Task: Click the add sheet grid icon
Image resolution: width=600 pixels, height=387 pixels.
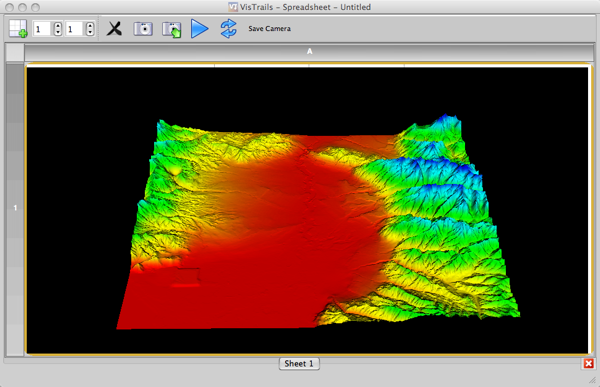Action: pyautogui.click(x=18, y=29)
